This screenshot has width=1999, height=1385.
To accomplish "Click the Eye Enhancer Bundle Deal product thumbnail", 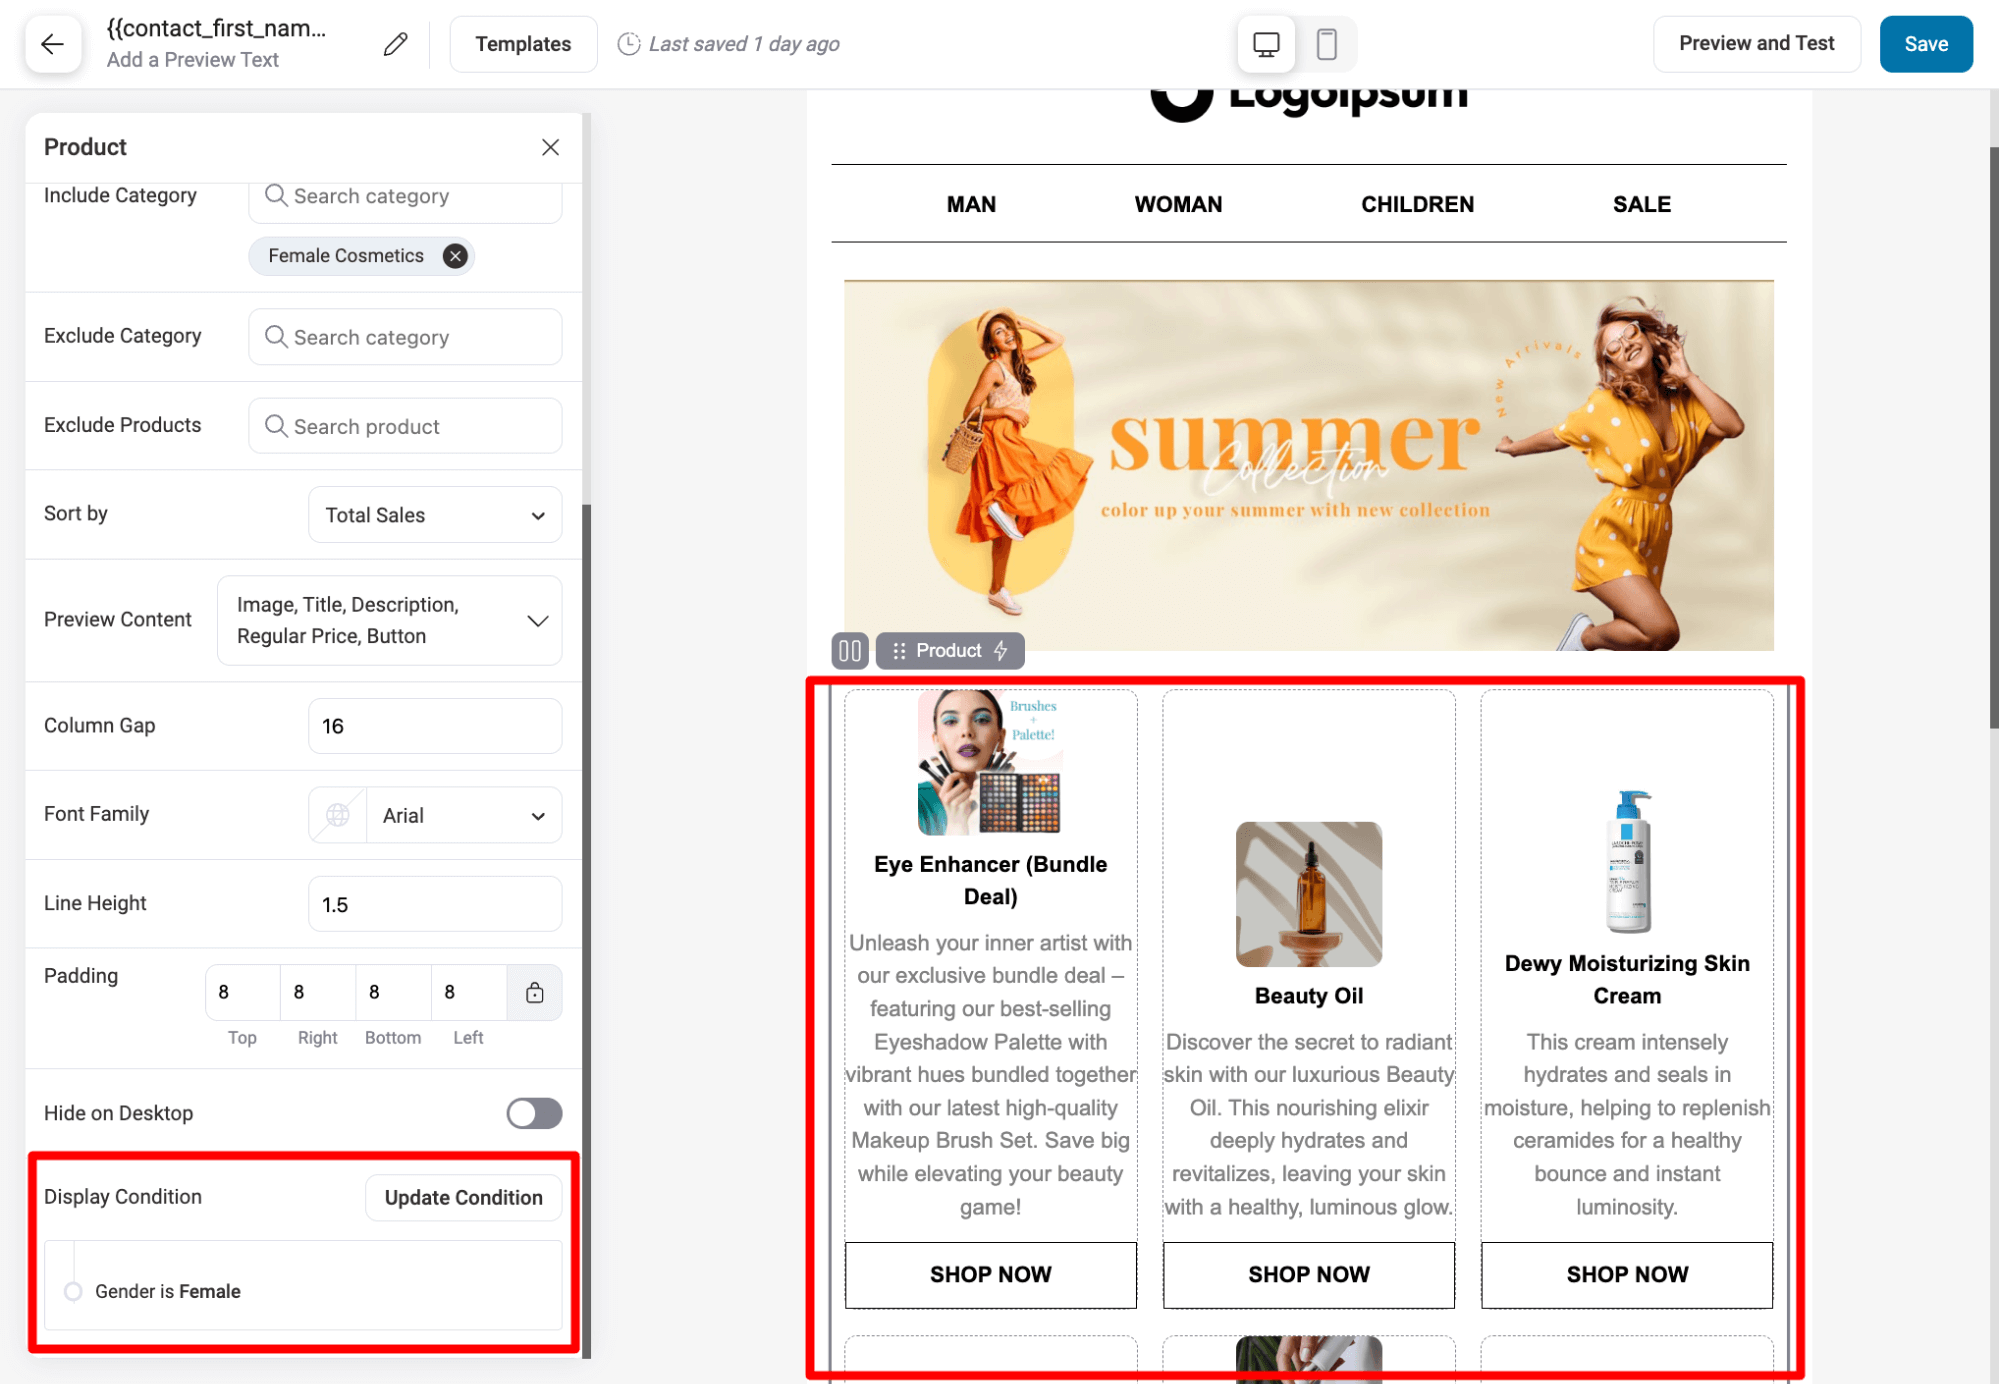I will click(990, 765).
